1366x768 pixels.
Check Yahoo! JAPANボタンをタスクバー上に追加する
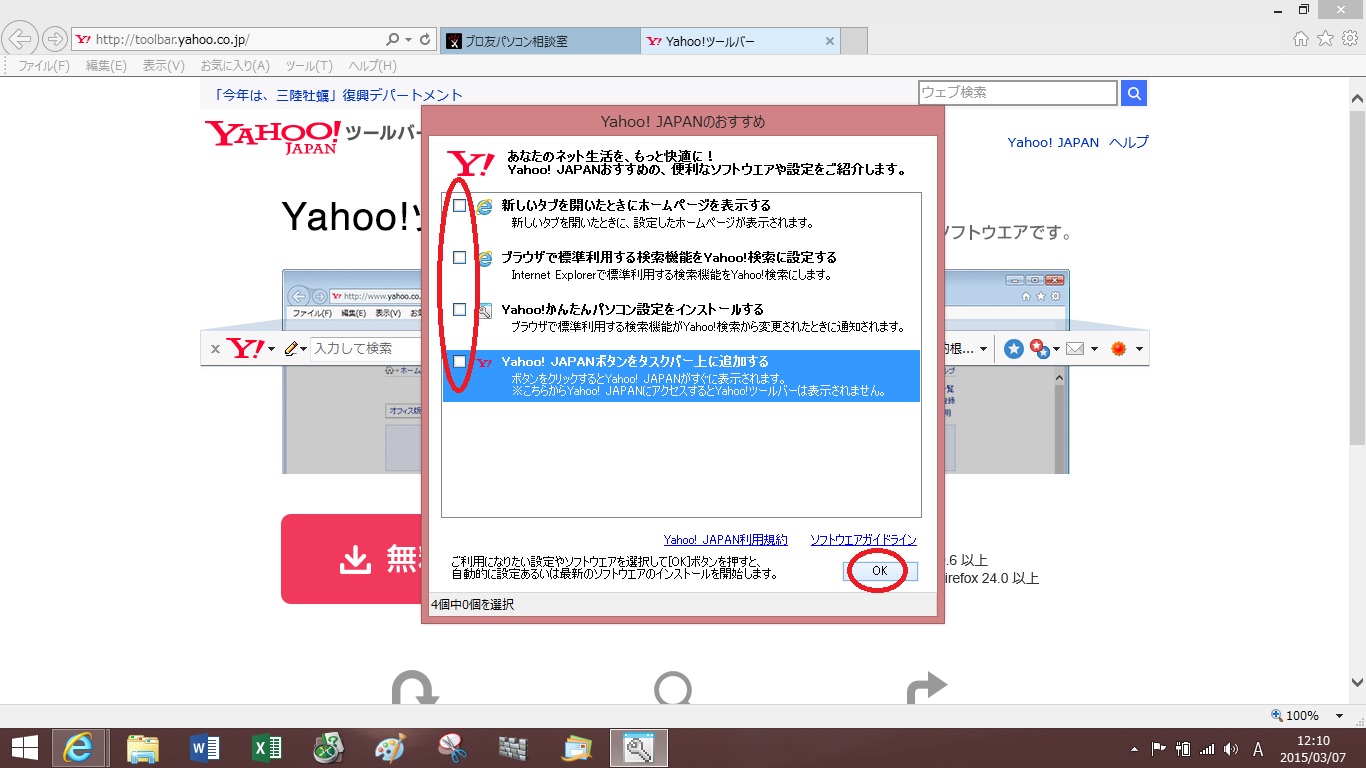coord(459,362)
